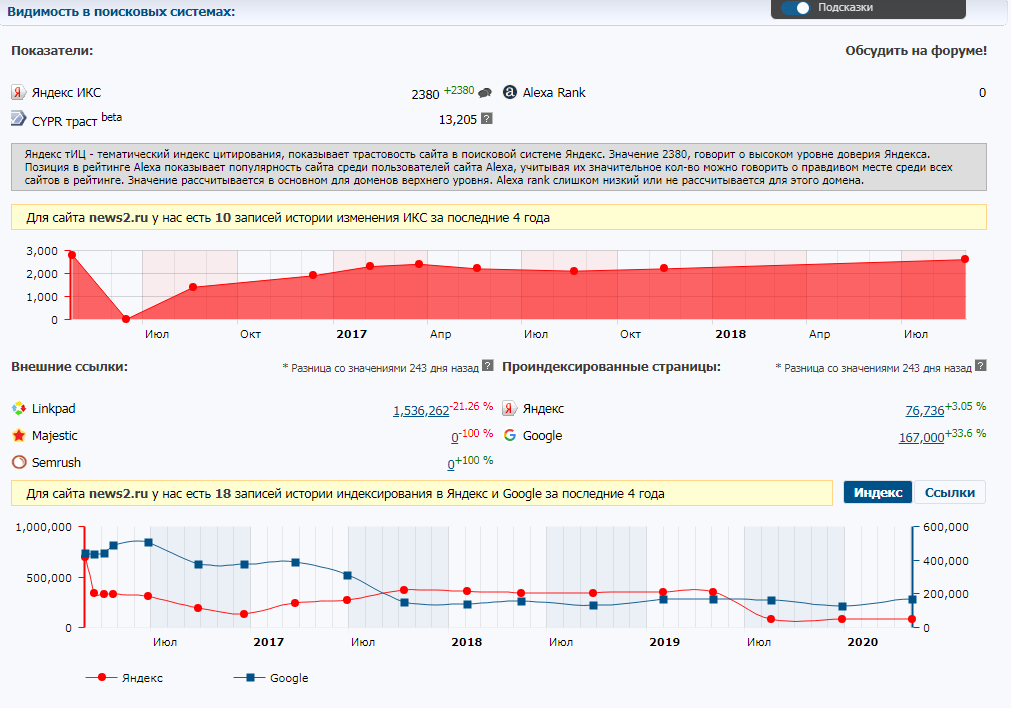Toggle Яндекс series in chart legend
Viewport: 1011px width, 708px height.
[124, 678]
